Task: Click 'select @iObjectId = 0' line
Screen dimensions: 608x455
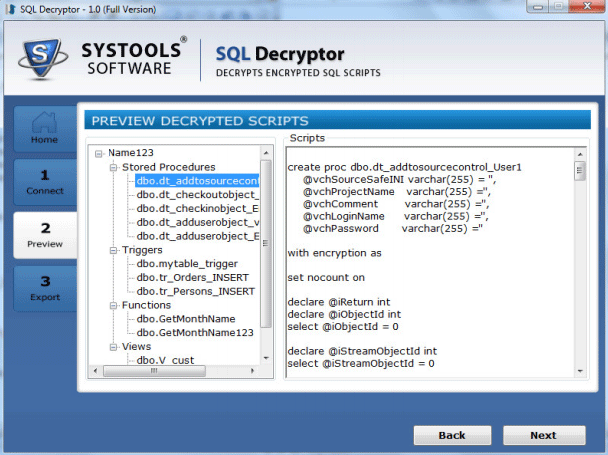Action: pos(343,327)
